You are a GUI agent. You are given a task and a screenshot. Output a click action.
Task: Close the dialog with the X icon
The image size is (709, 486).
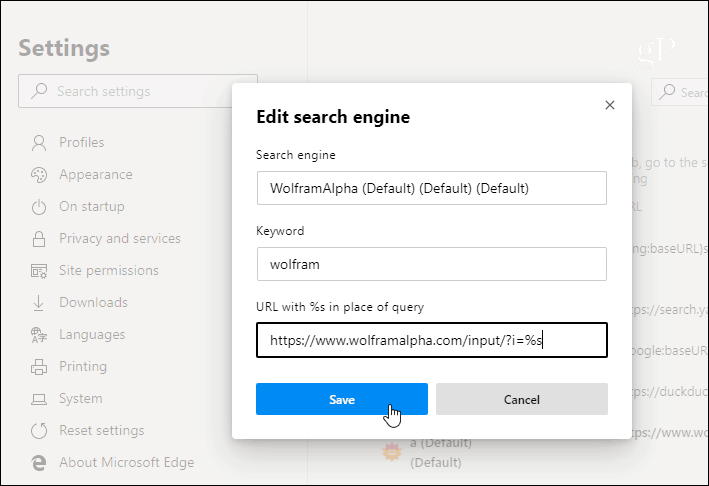click(x=610, y=105)
